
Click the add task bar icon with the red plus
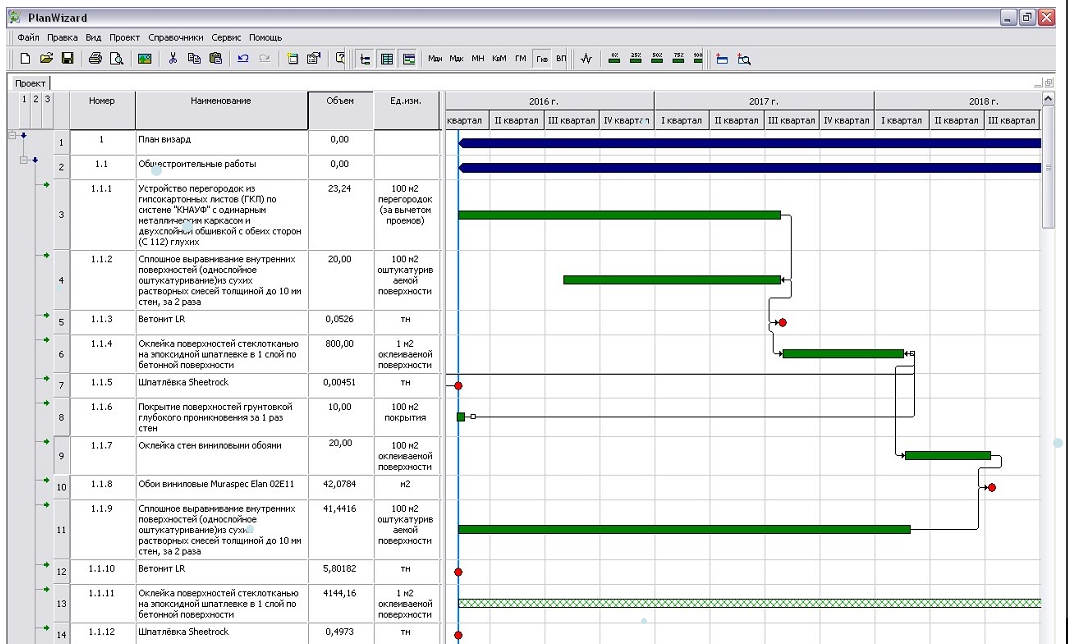click(722, 59)
